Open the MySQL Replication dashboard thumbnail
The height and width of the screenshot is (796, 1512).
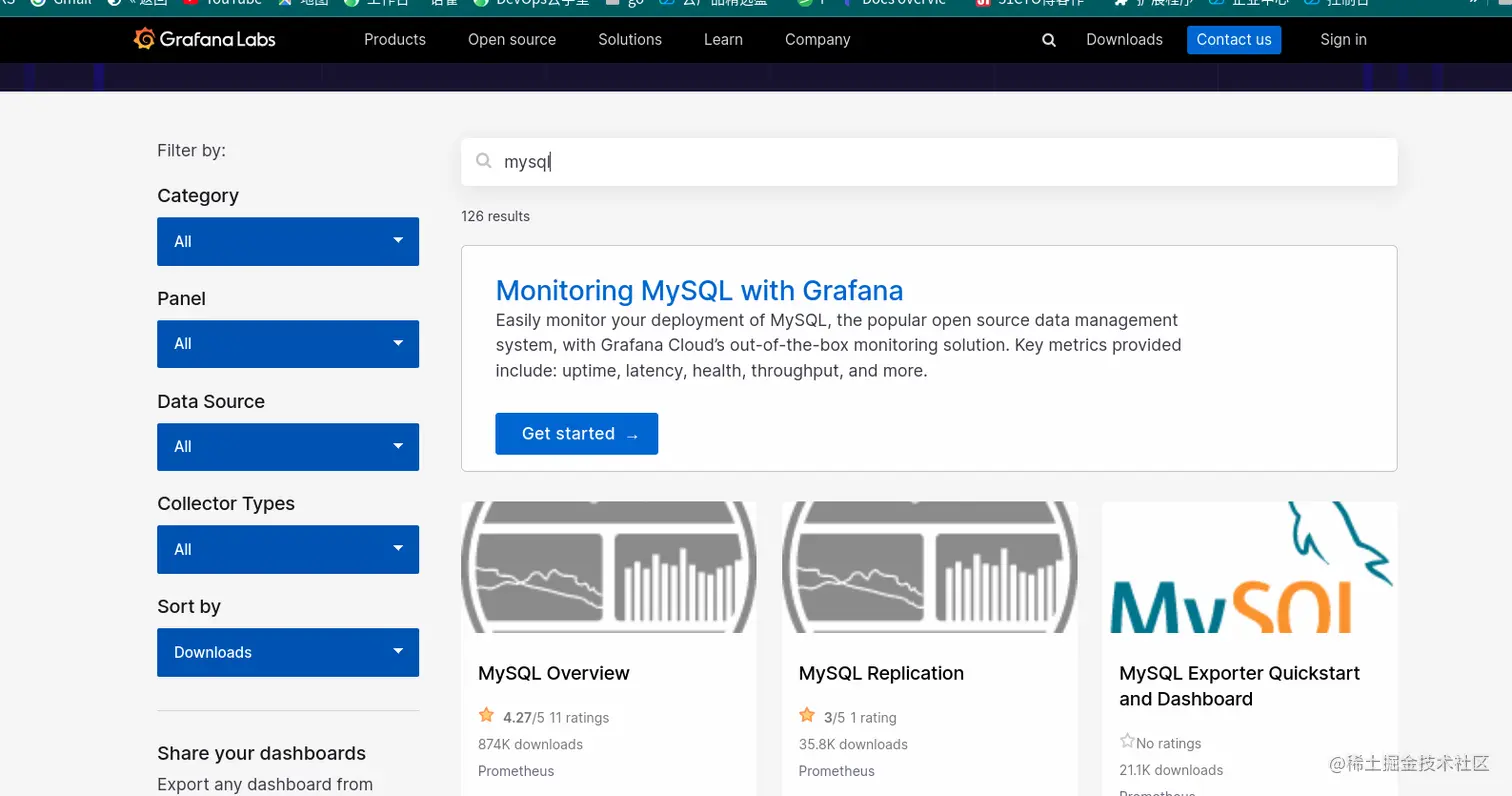coord(930,567)
